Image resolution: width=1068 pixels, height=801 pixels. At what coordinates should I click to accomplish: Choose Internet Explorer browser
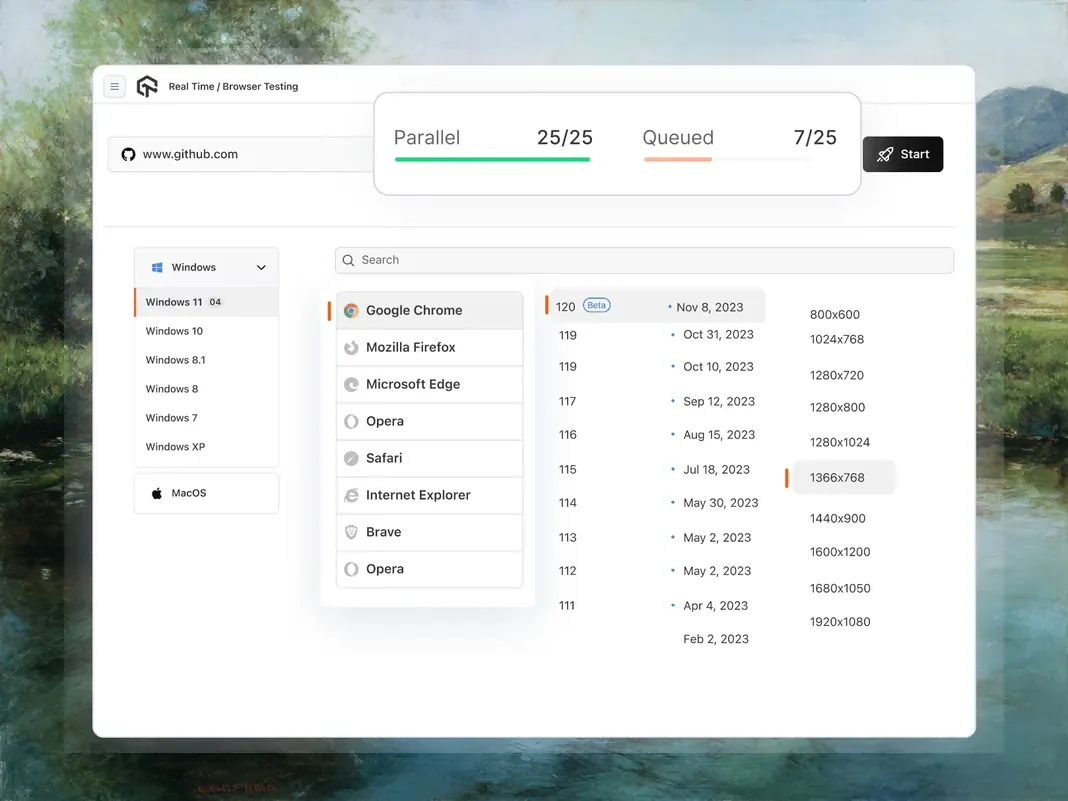pyautogui.click(x=429, y=495)
